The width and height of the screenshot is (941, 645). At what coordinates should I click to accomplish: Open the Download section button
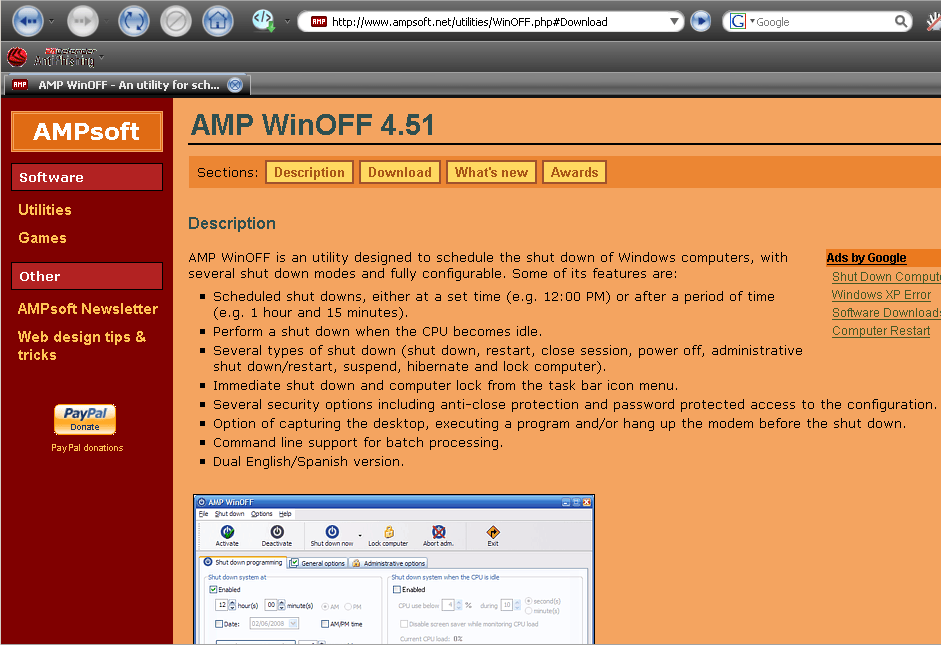pos(399,171)
